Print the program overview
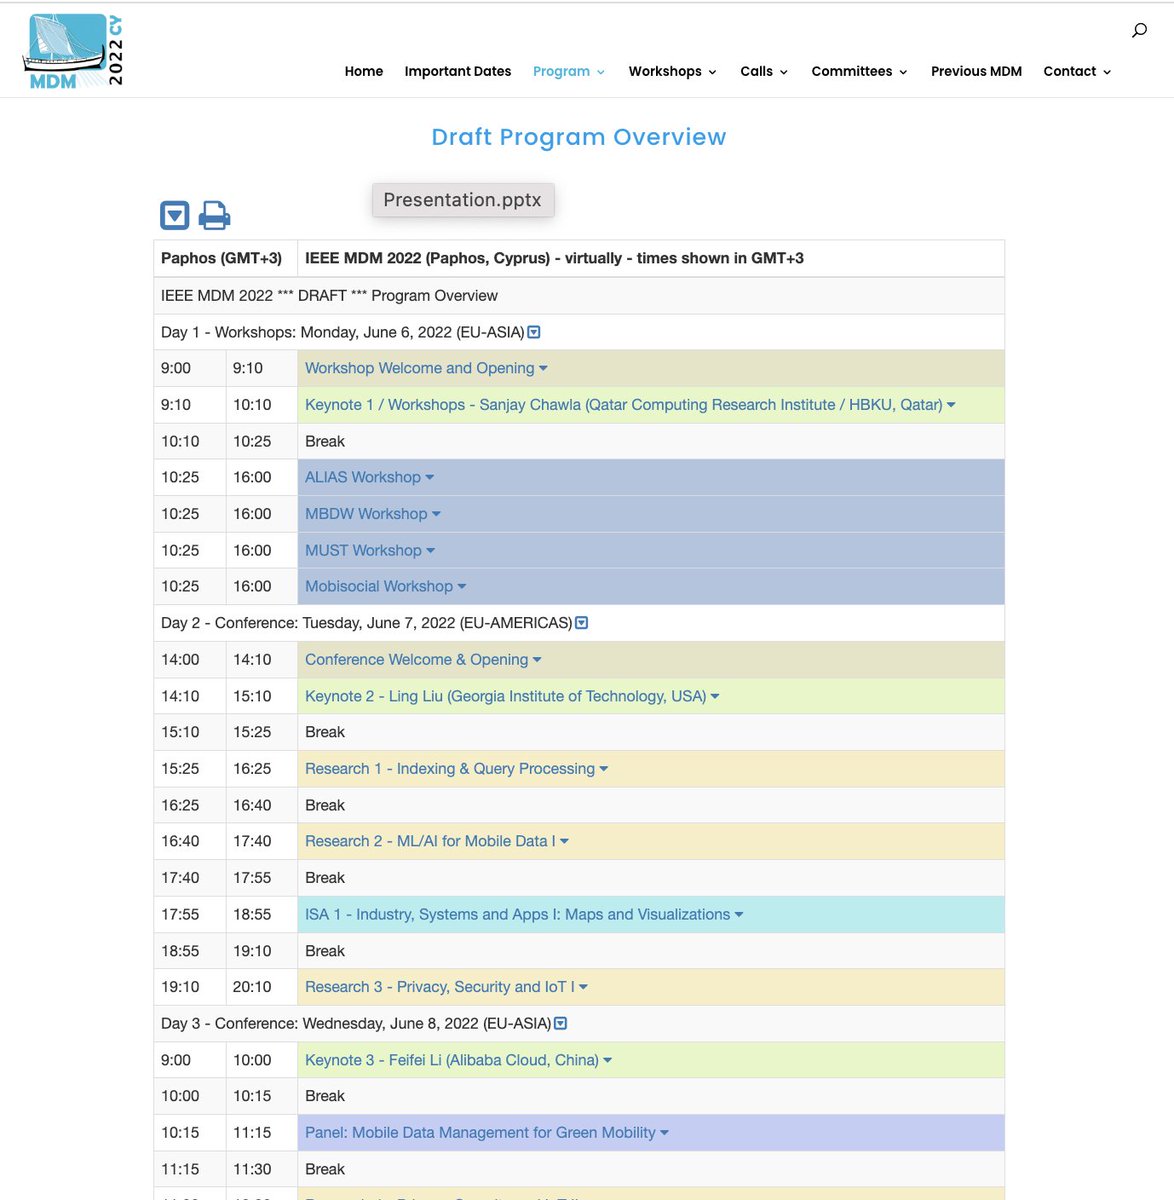1174x1200 pixels. pyautogui.click(x=213, y=214)
